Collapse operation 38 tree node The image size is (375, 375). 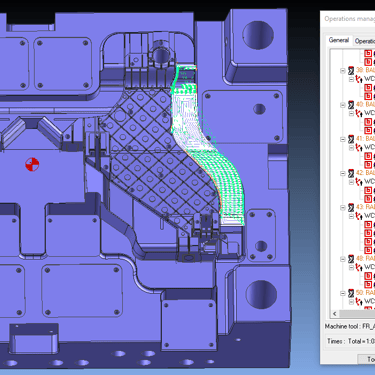point(343,71)
